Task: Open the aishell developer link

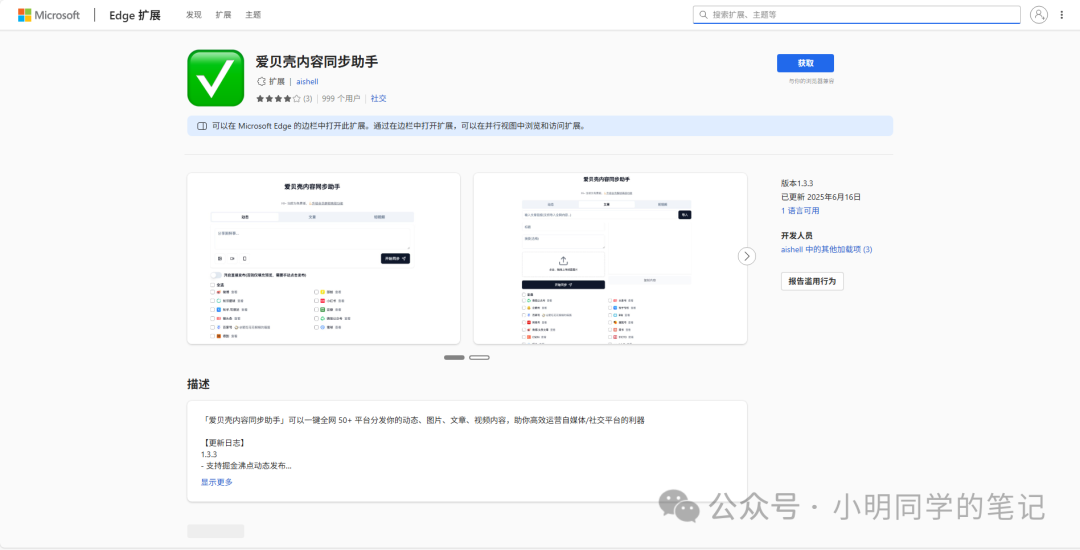Action: pyautogui.click(x=307, y=81)
